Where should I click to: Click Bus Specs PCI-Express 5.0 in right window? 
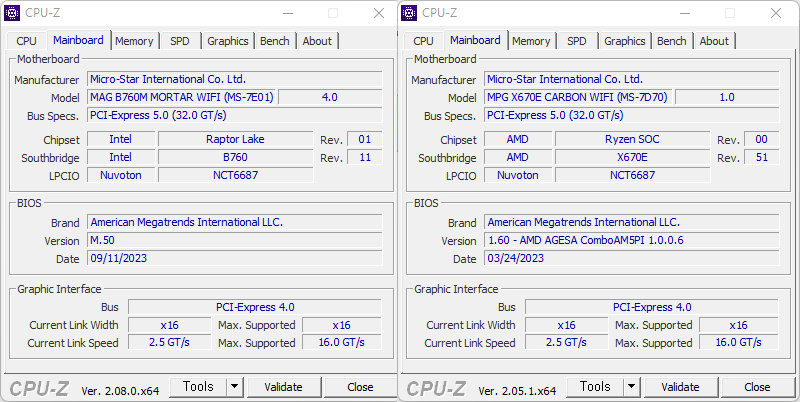[x=632, y=115]
